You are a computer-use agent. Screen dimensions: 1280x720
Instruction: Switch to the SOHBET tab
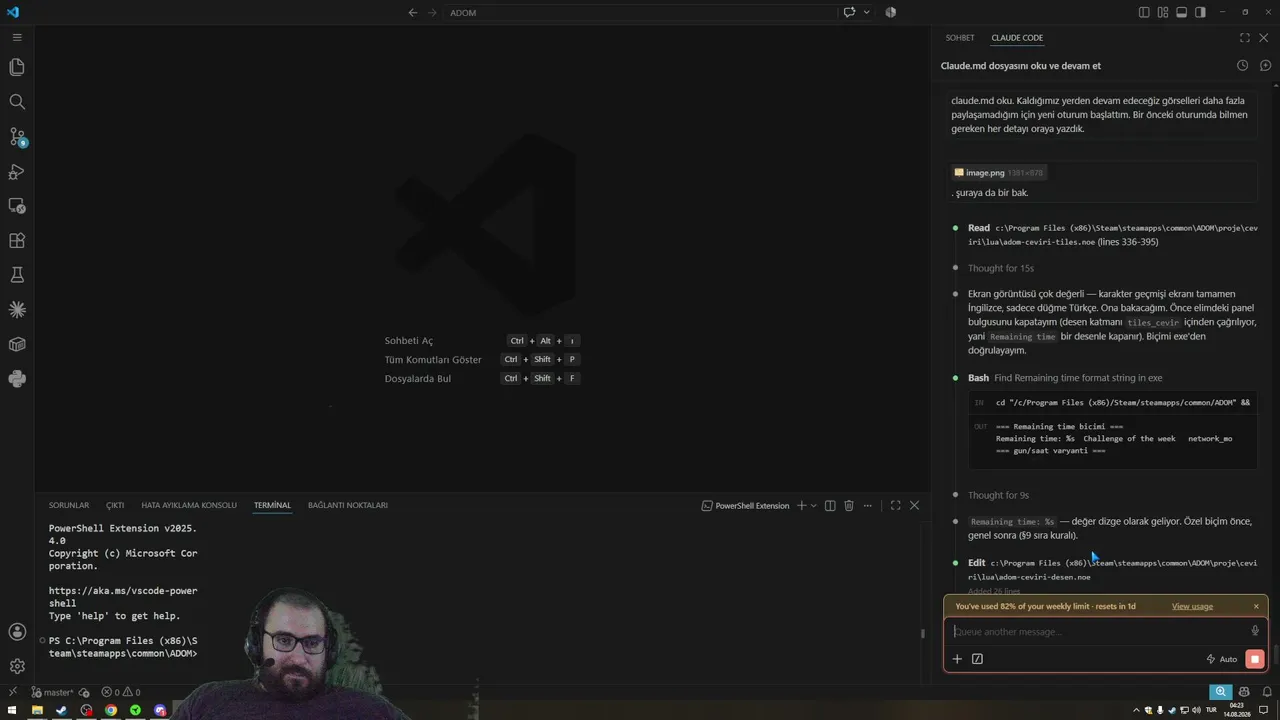point(960,38)
